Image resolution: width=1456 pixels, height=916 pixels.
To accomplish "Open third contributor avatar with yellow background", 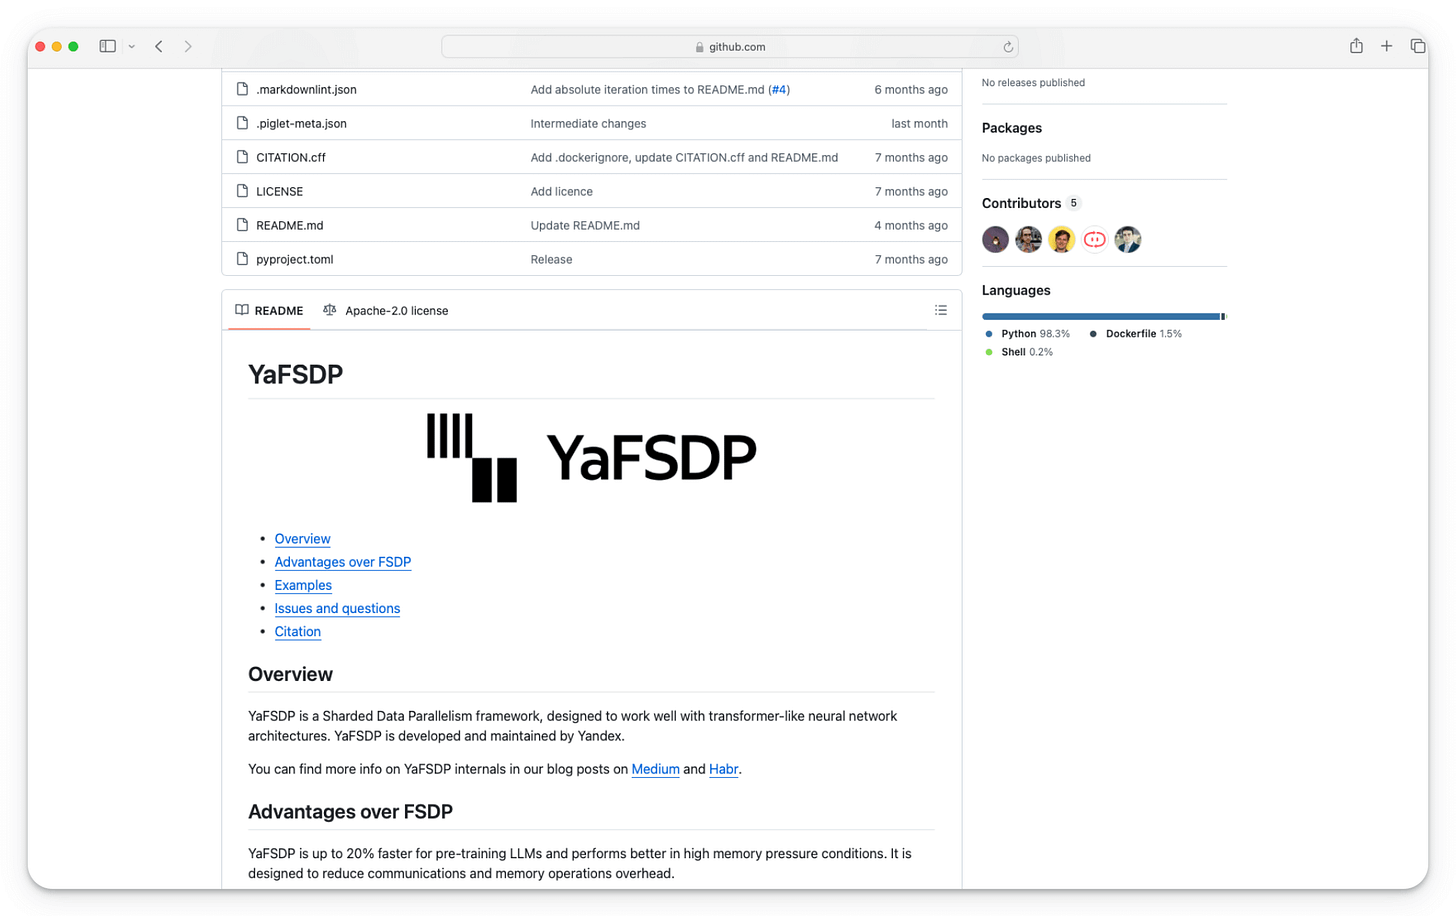I will click(1061, 240).
